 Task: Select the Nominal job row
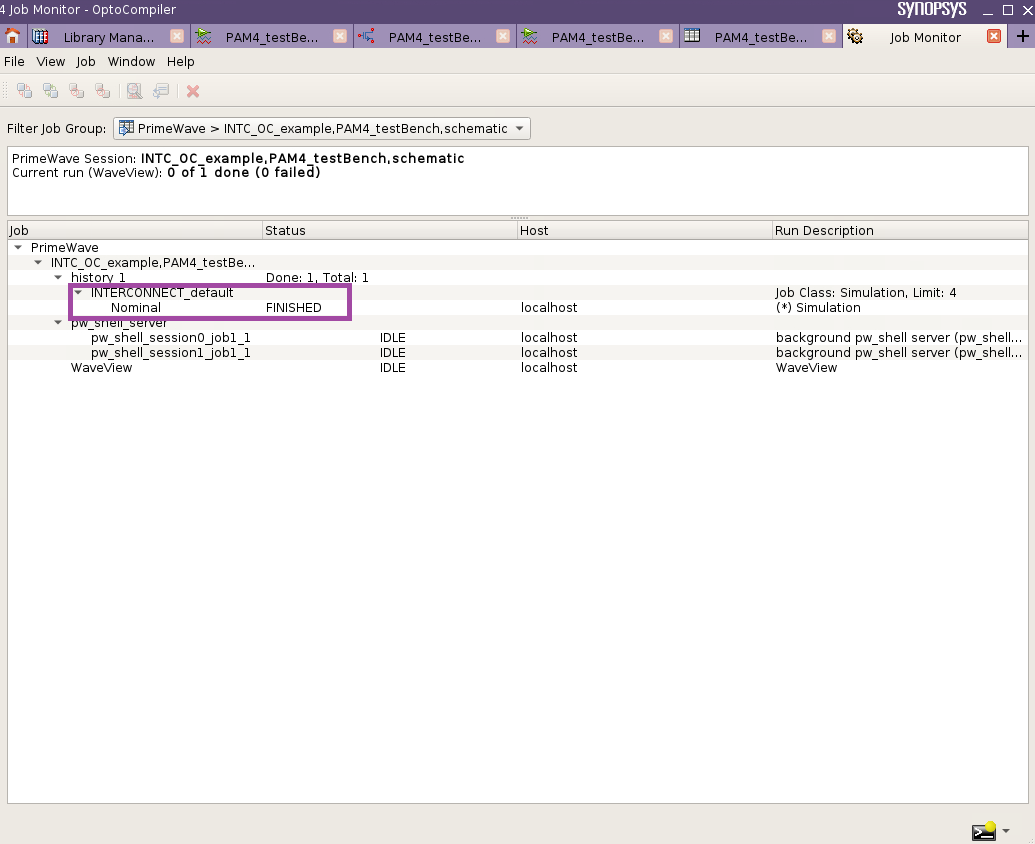click(518, 308)
